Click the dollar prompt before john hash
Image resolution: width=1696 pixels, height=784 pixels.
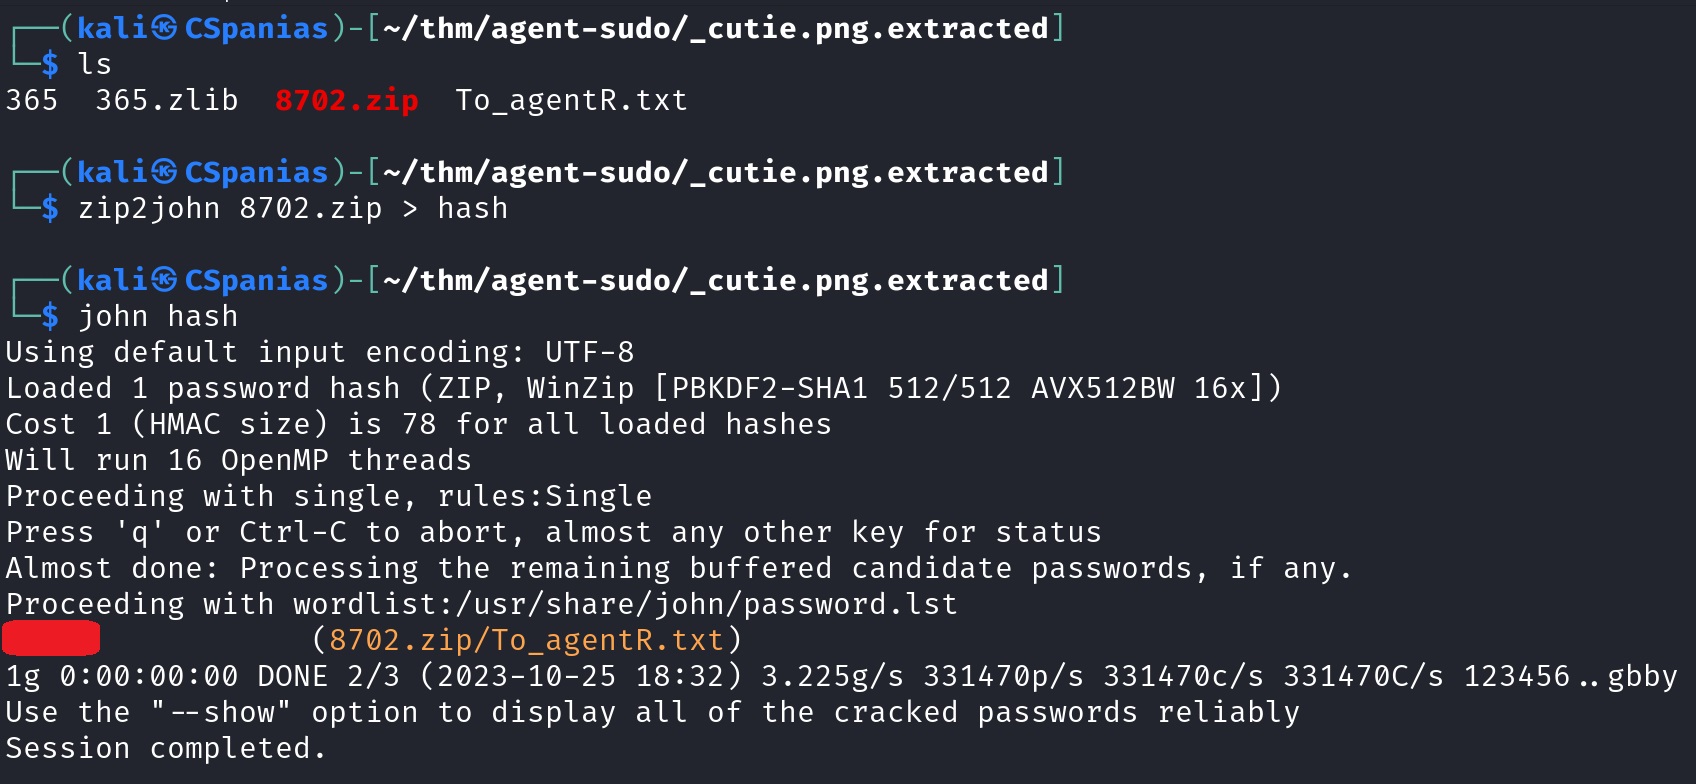[x=50, y=316]
